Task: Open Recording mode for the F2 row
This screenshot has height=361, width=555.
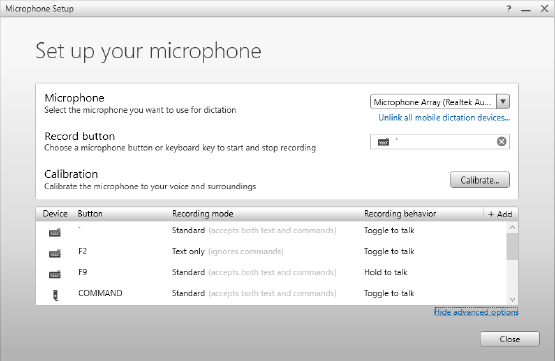Action: click(x=228, y=251)
